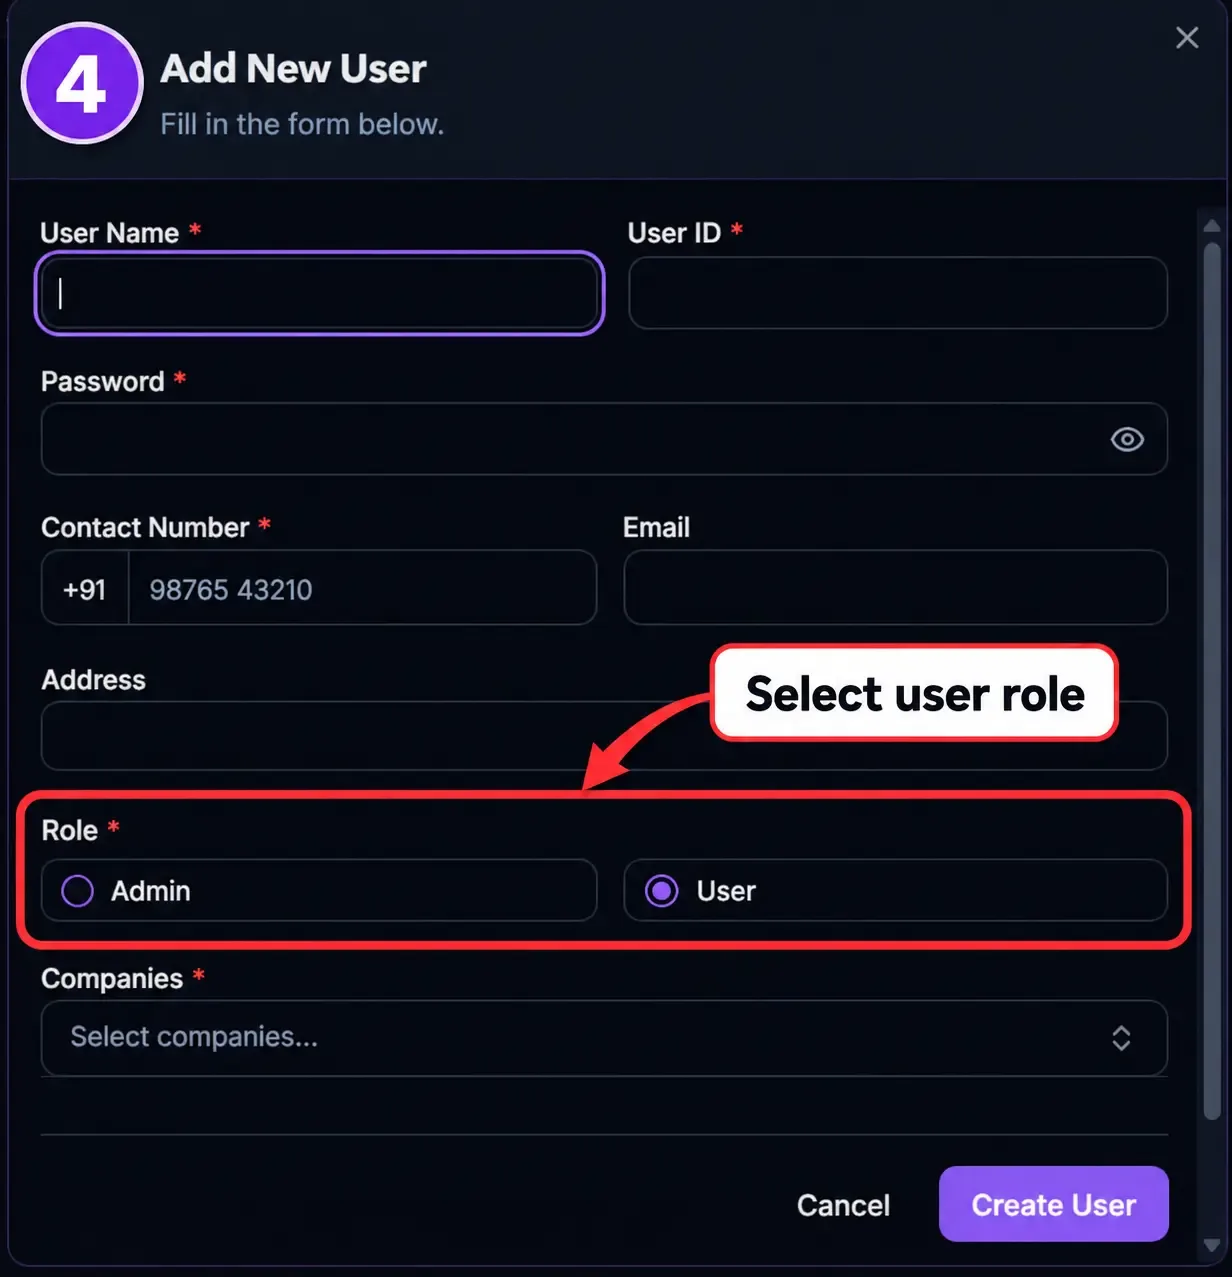Click the up-down chevron in Companies field
The width and height of the screenshot is (1232, 1277).
pyautogui.click(x=1121, y=1038)
